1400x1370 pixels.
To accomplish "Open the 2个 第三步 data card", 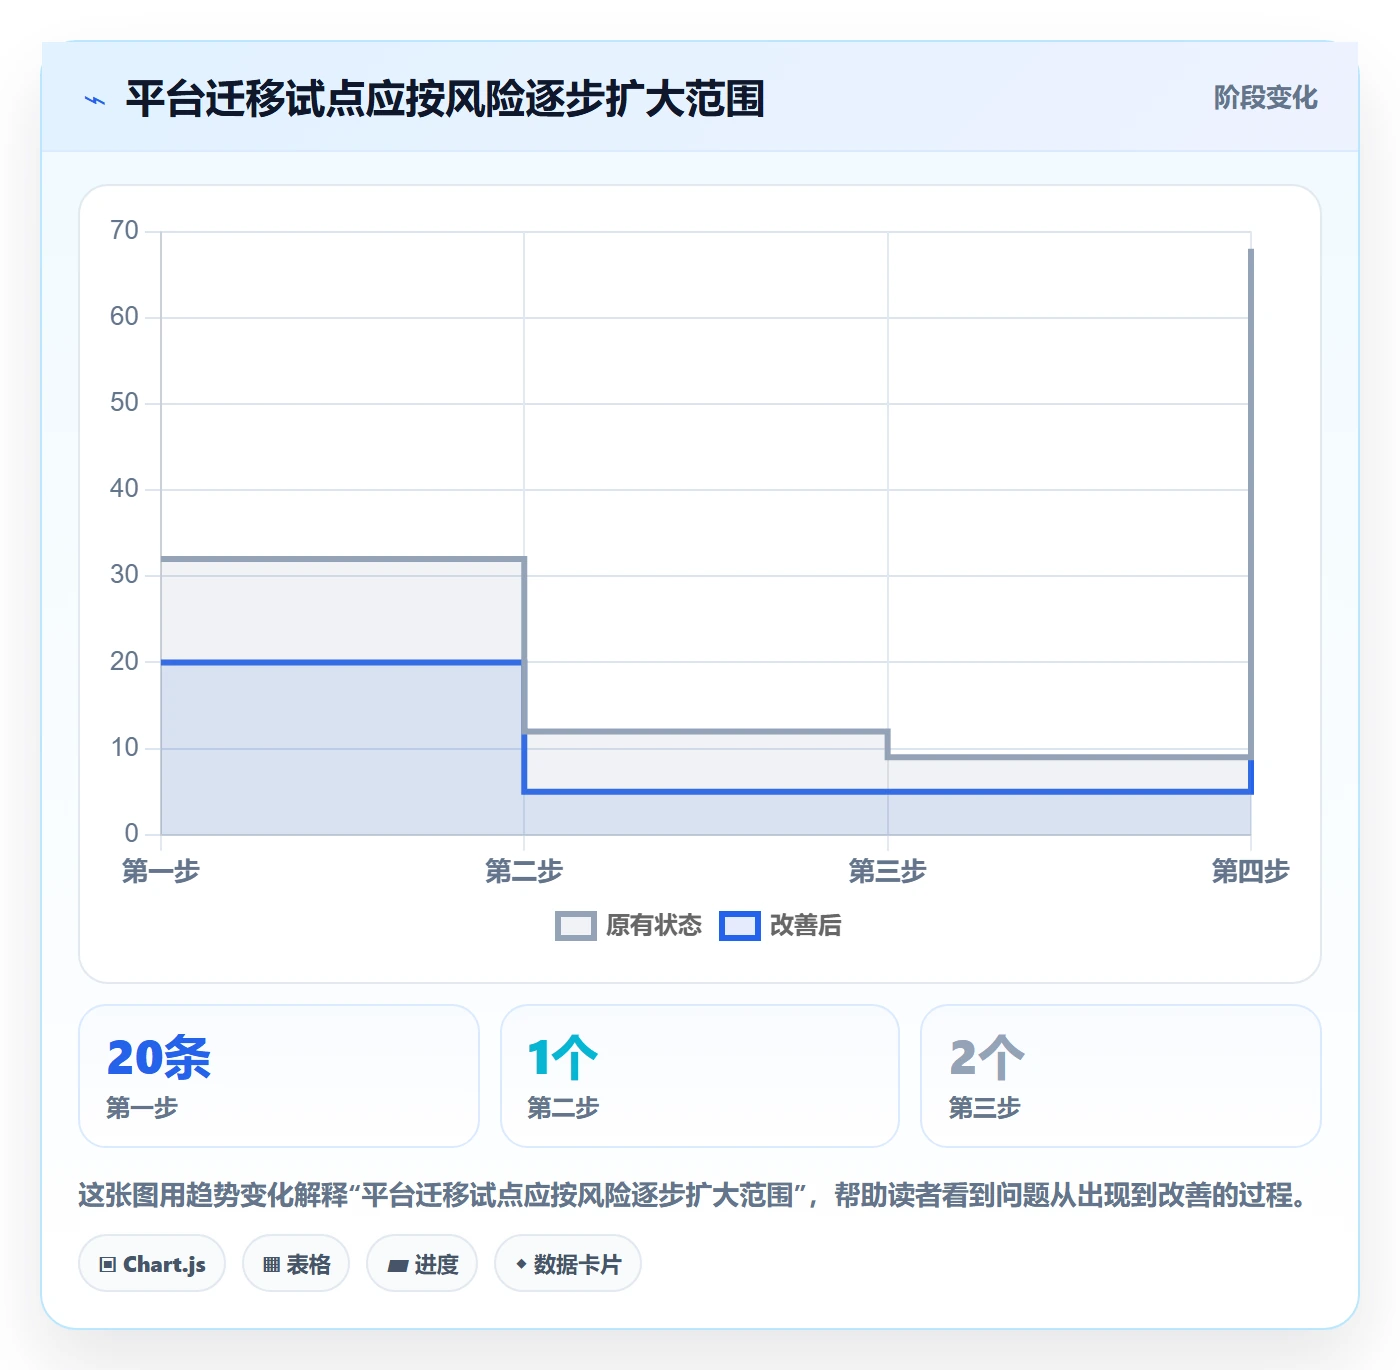I will (1121, 1076).
